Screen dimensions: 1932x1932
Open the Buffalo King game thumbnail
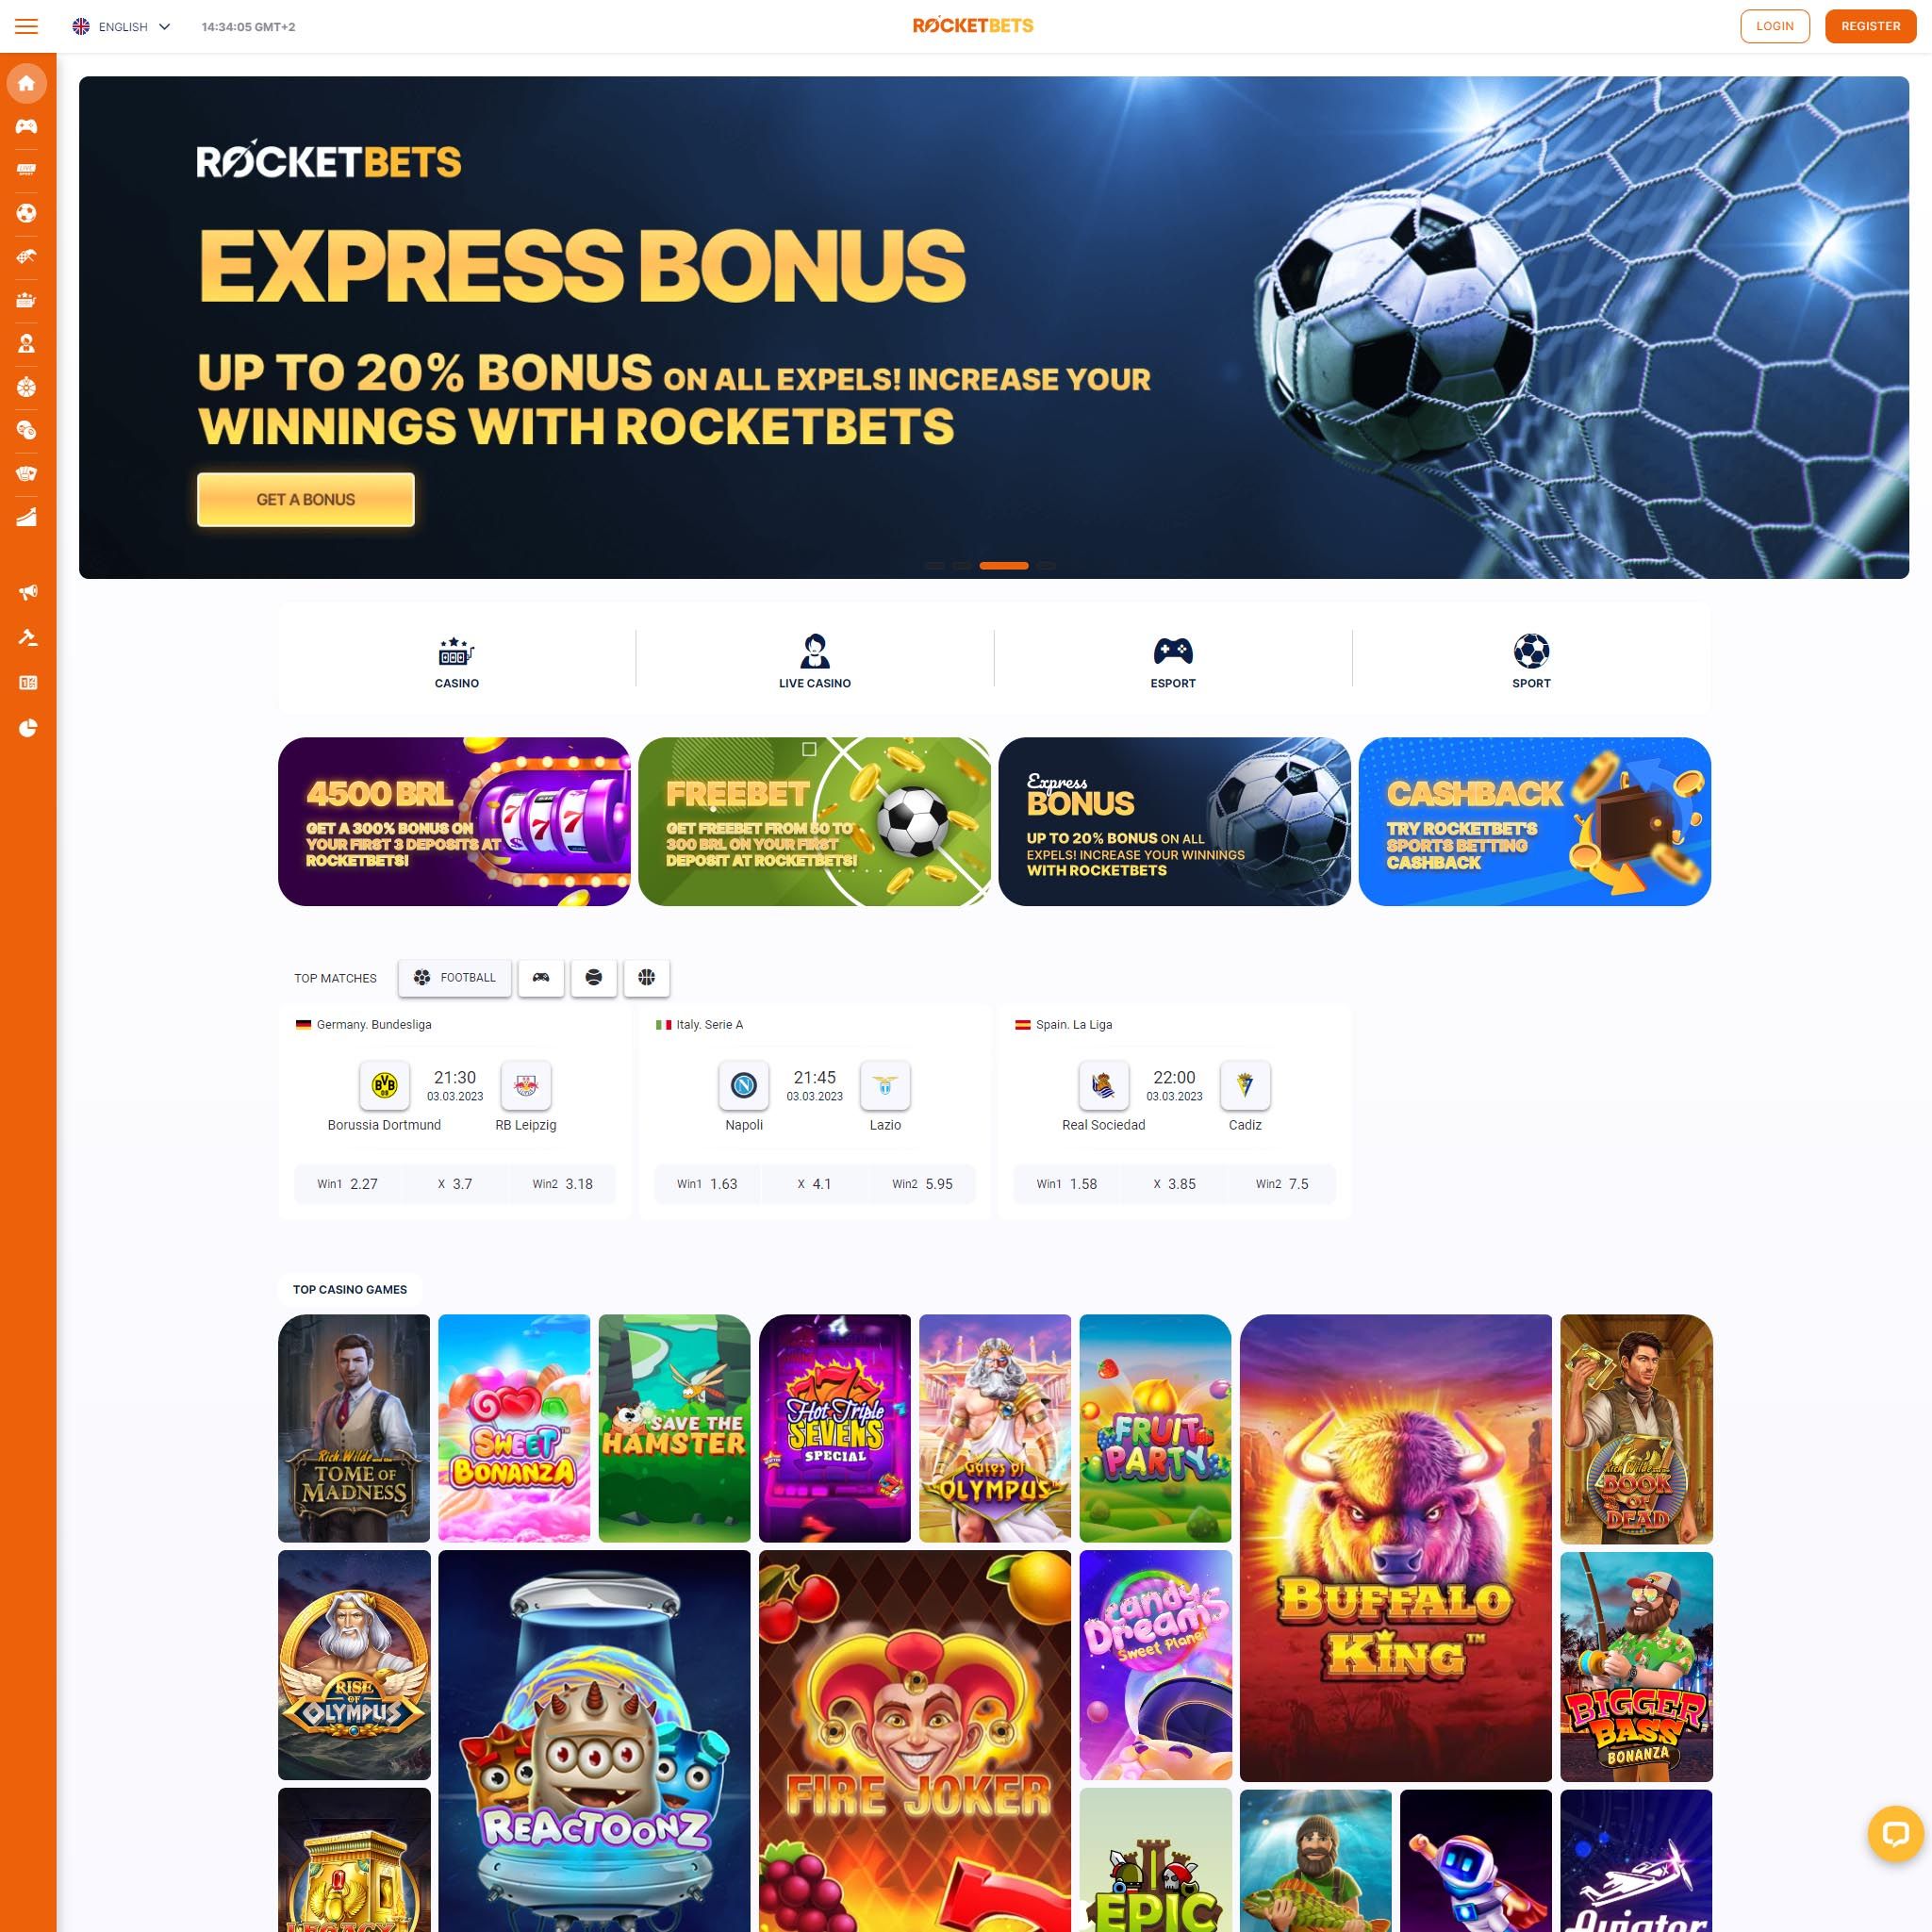[x=1395, y=1548]
